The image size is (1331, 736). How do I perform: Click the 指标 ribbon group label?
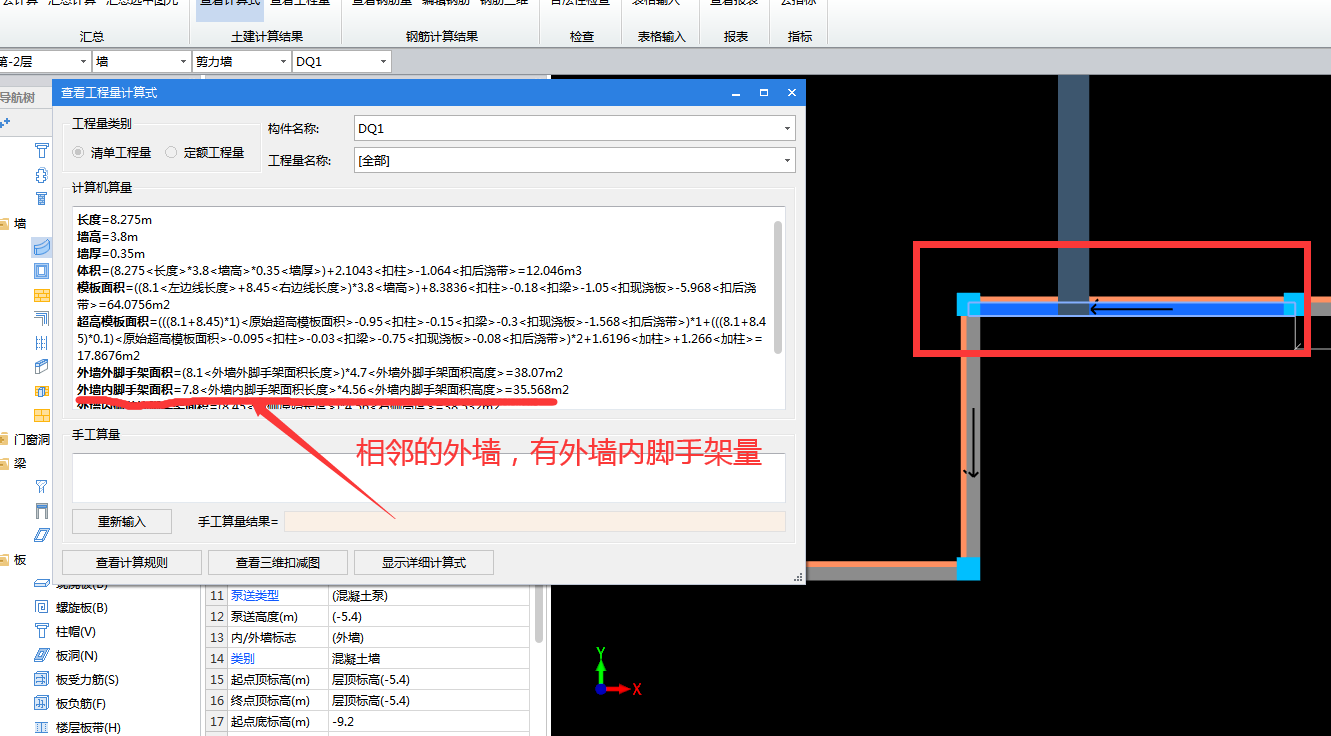pyautogui.click(x=800, y=37)
